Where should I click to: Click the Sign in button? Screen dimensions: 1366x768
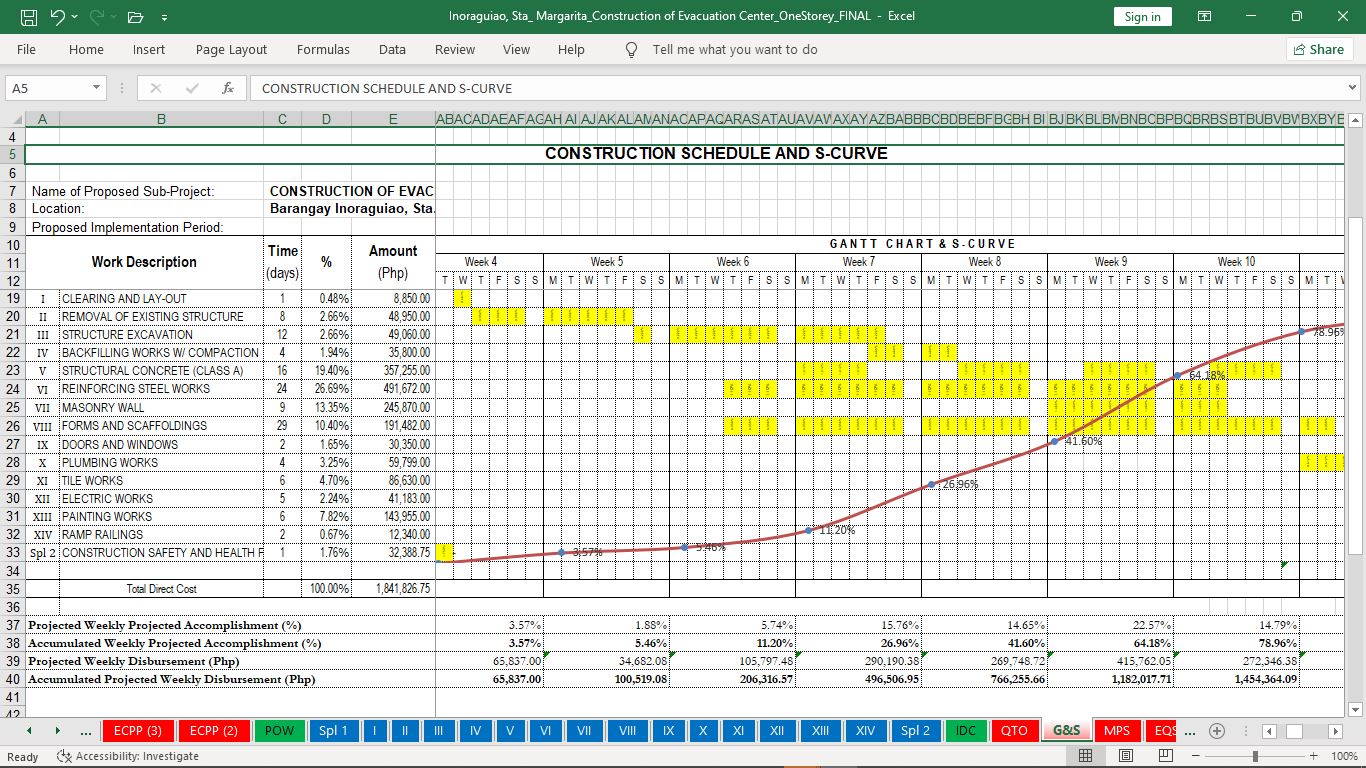[1142, 17]
